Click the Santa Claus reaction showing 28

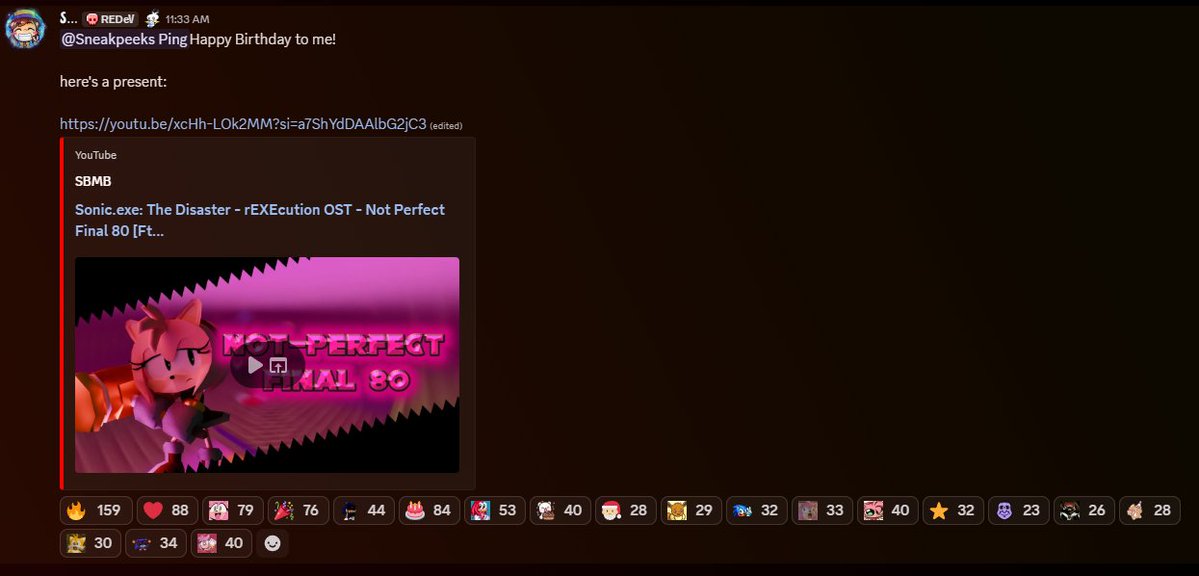tap(626, 510)
